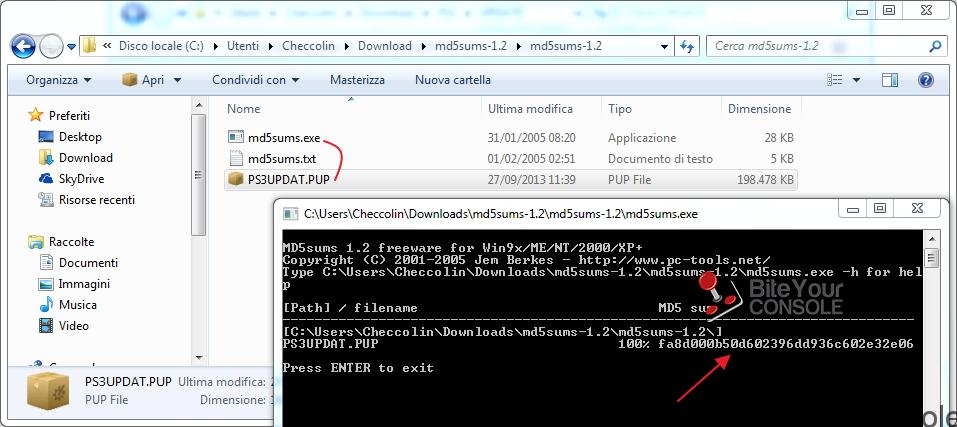
Task: Open Video library
Action: [73, 326]
